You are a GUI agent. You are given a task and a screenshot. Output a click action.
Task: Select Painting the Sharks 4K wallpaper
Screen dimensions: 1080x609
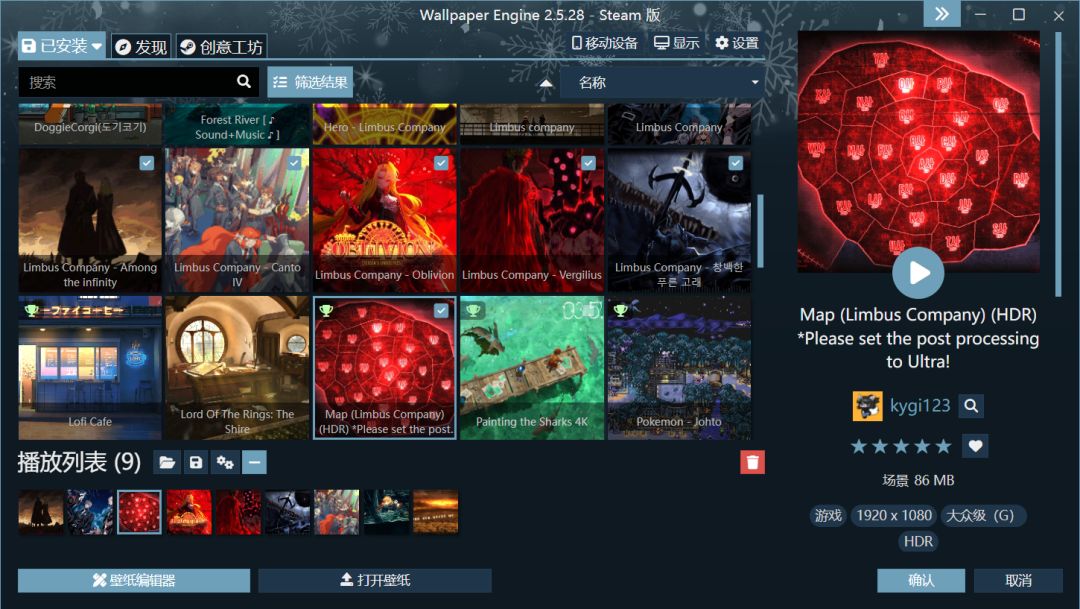[532, 368]
